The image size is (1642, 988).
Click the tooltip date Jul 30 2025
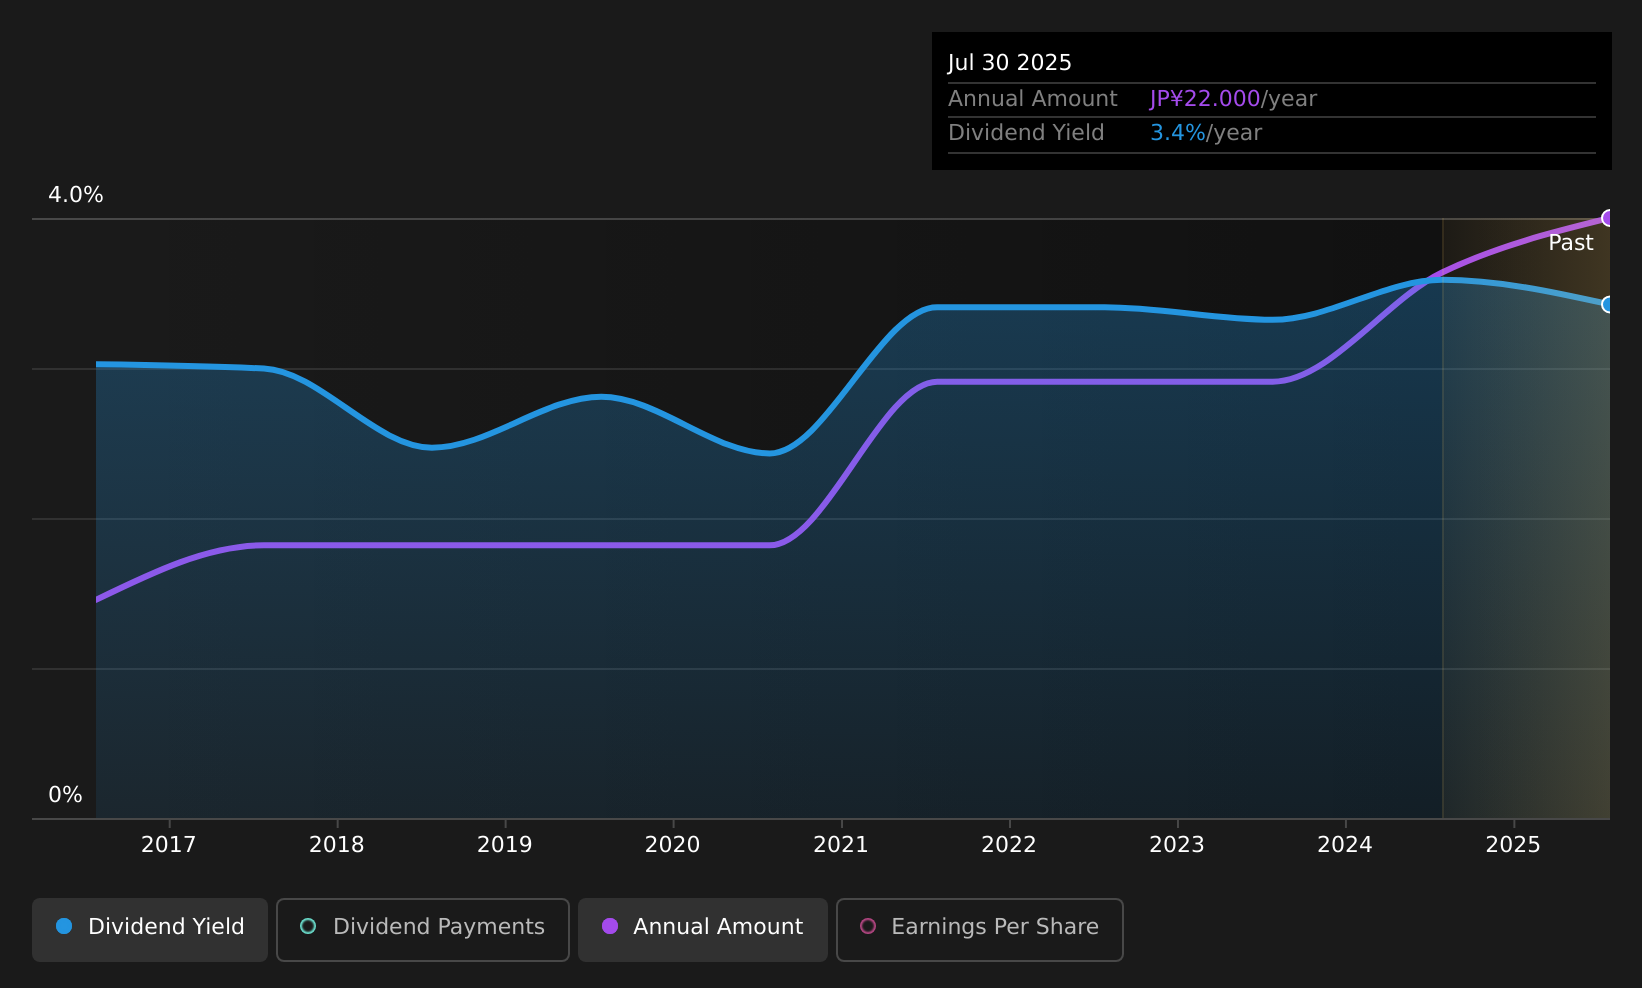coord(1010,63)
